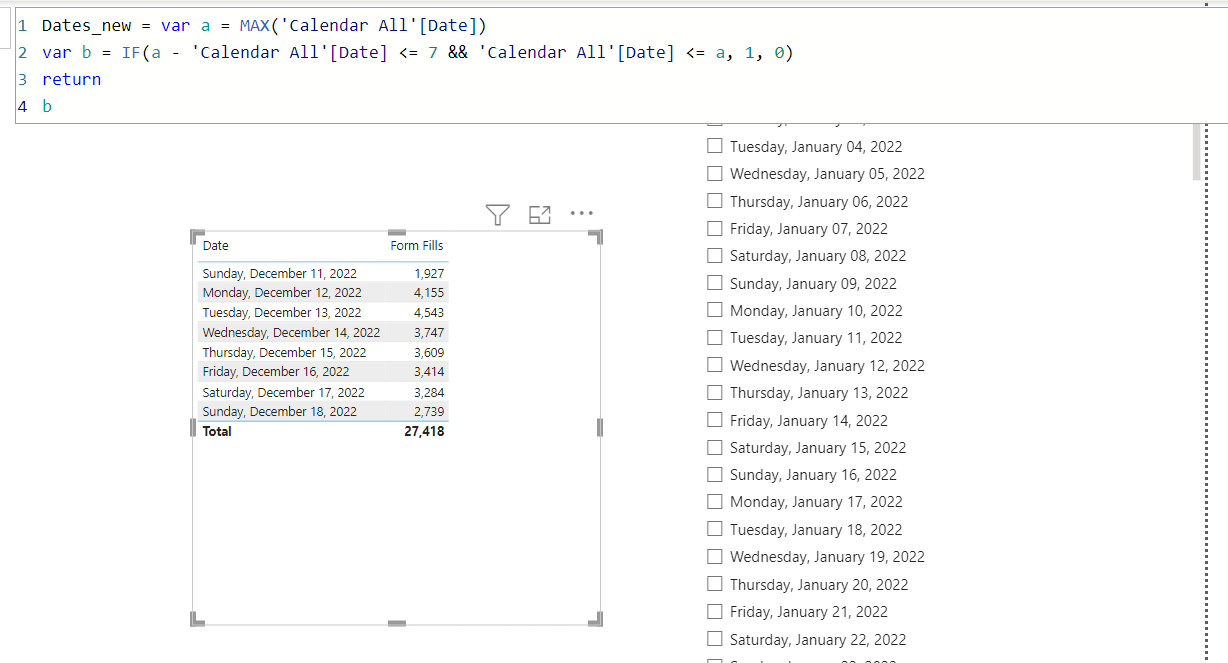
Task: Select the Sunday, December 11, 2022 row
Action: click(x=323, y=273)
